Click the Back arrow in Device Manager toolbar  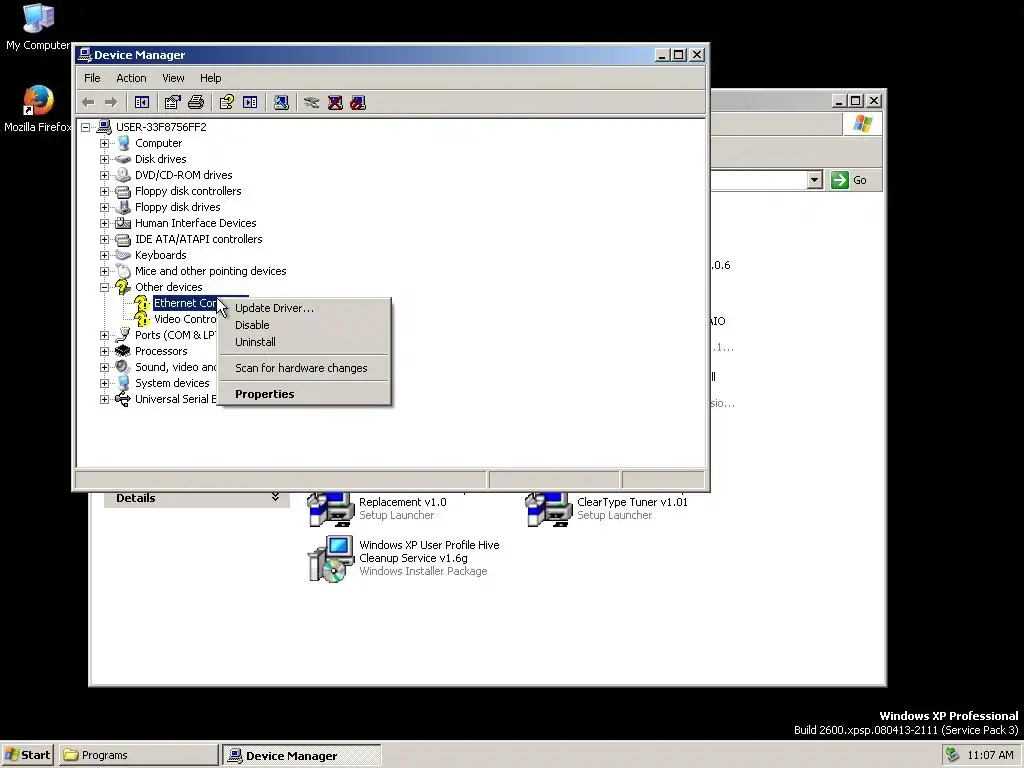[89, 103]
